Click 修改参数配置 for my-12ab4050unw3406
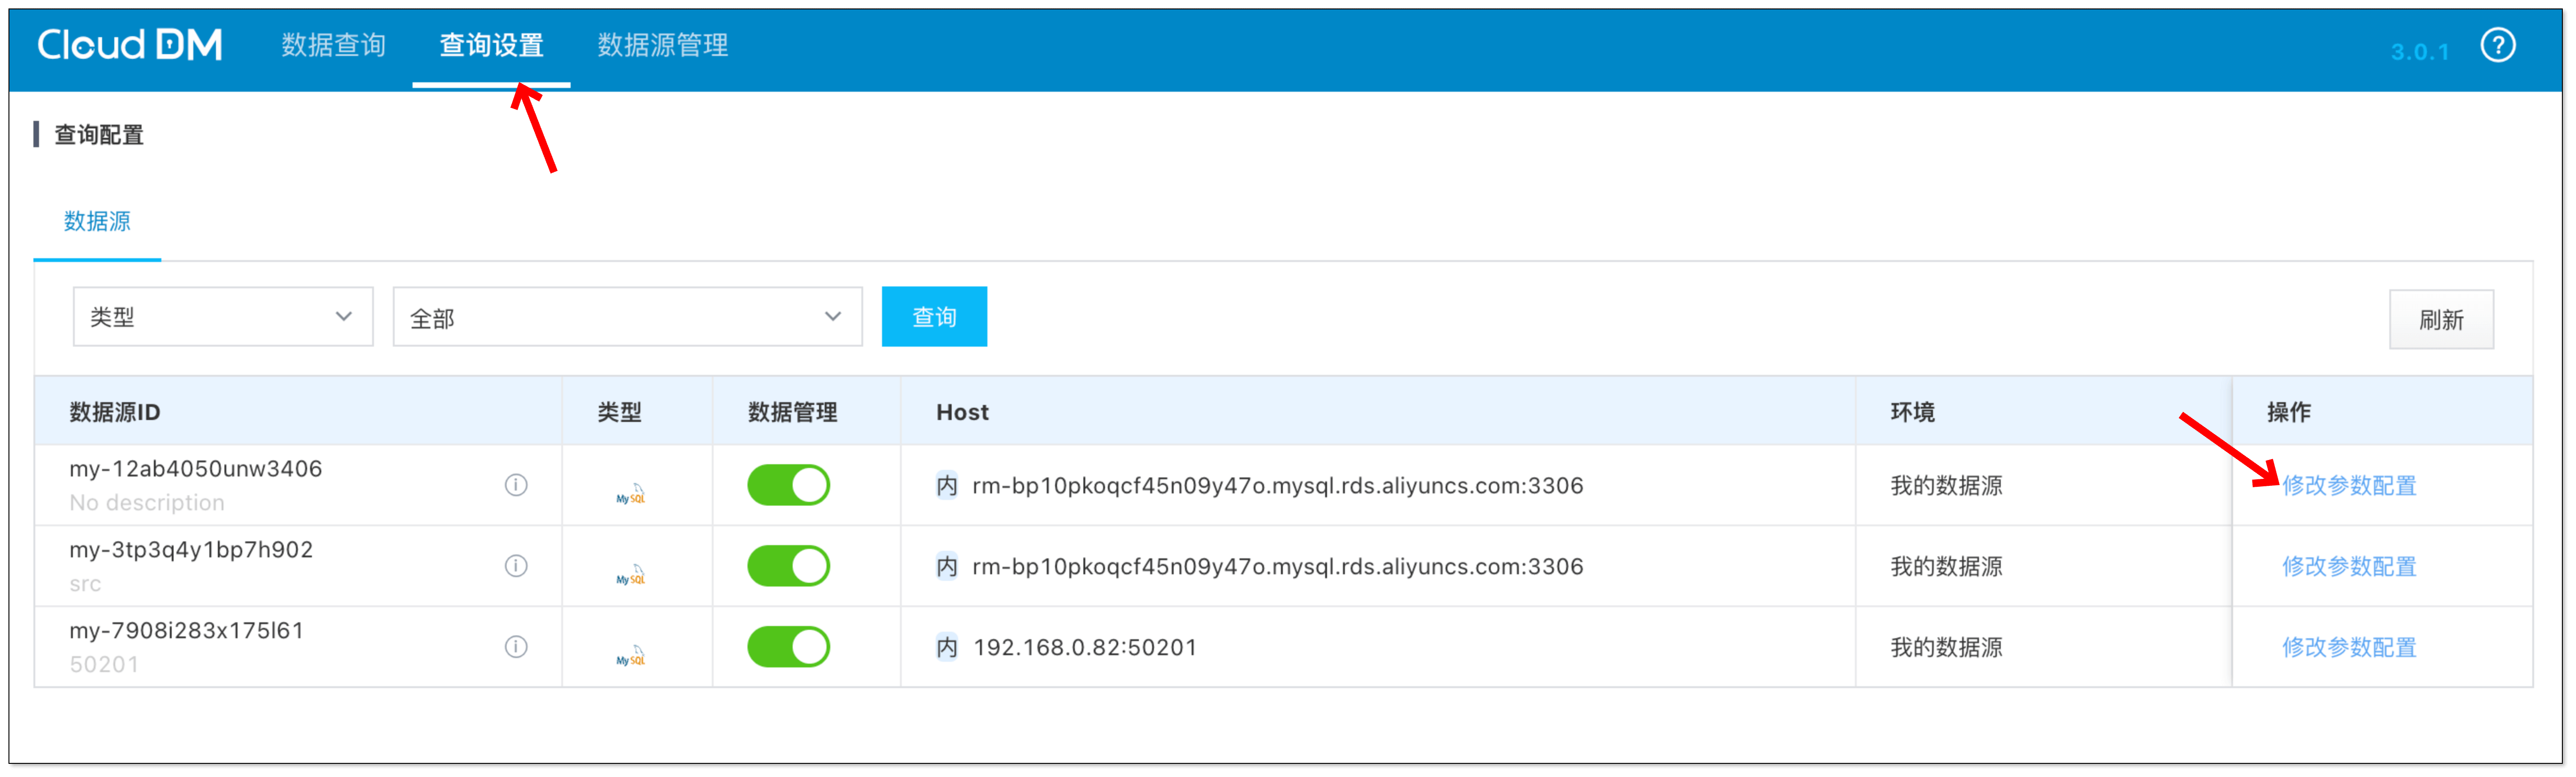The width and height of the screenshot is (2576, 777). pyautogui.click(x=2348, y=485)
